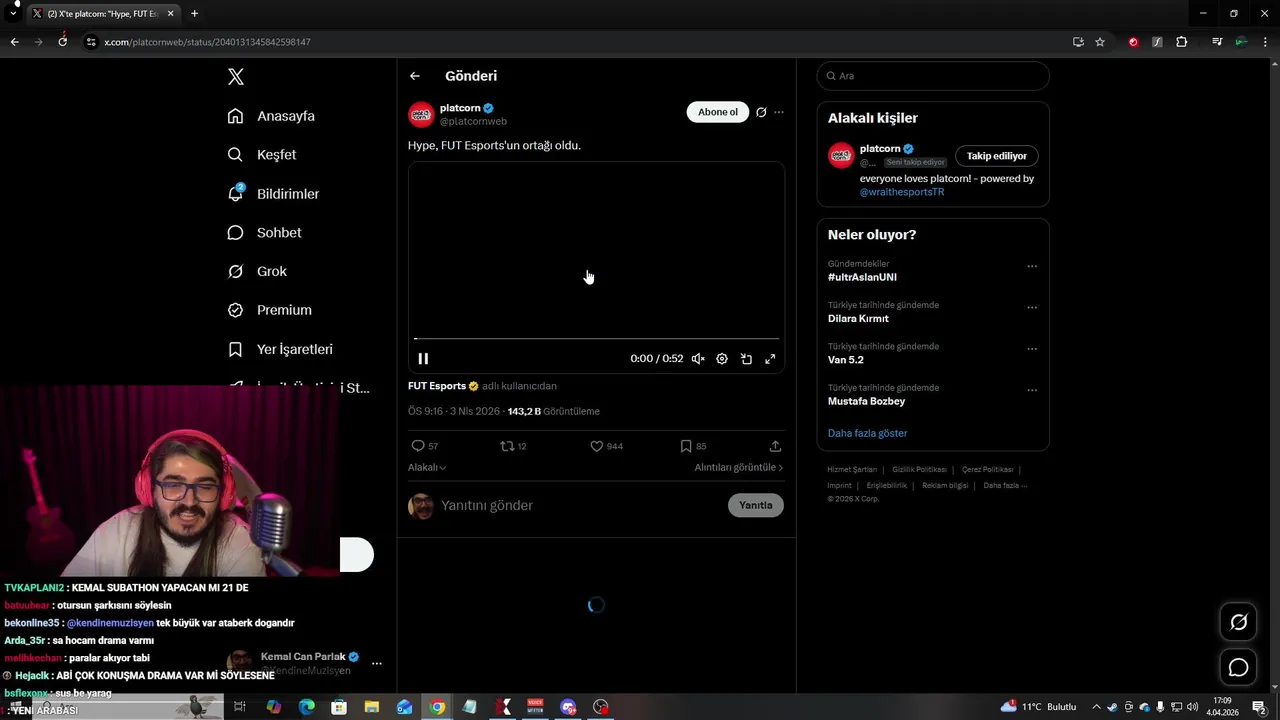The height and width of the screenshot is (720, 1280).
Task: Open trending topic Mustafa Bozbey
Action: 866,401
